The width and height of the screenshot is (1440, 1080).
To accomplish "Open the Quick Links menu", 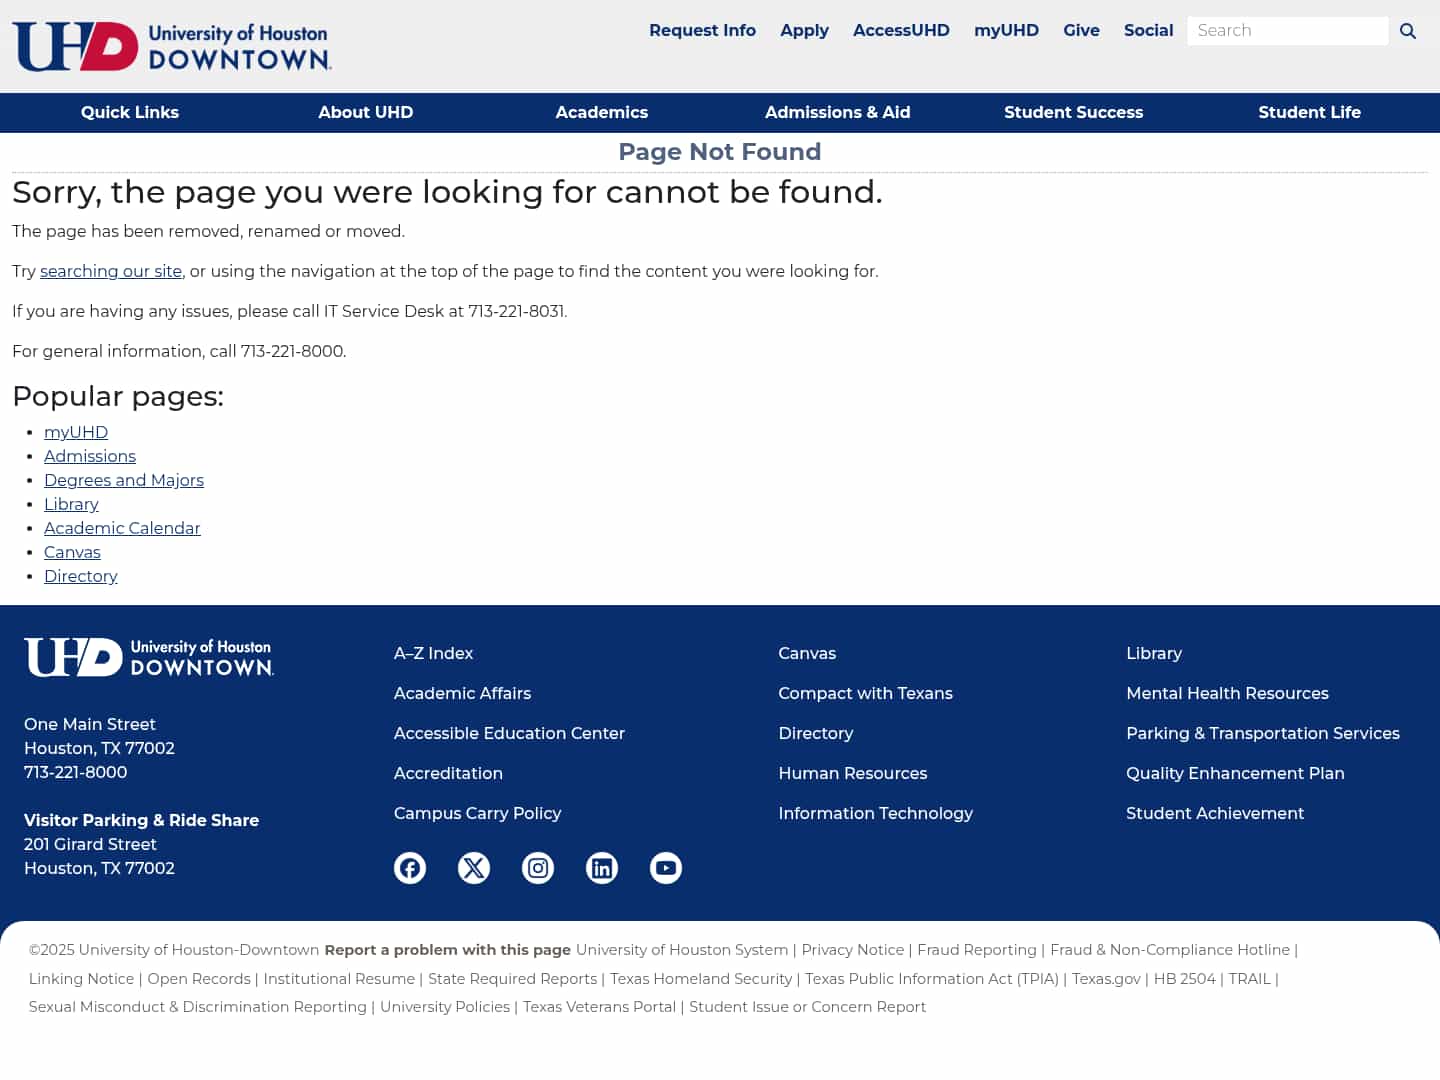I will pos(130,113).
